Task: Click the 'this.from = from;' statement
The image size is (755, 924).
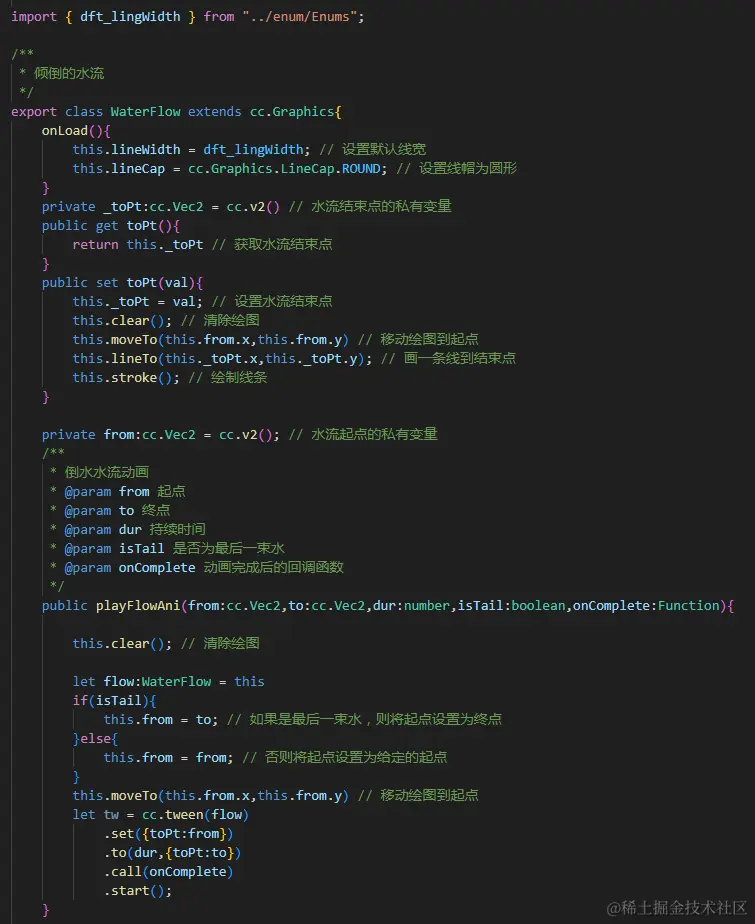Action: pyautogui.click(x=168, y=757)
